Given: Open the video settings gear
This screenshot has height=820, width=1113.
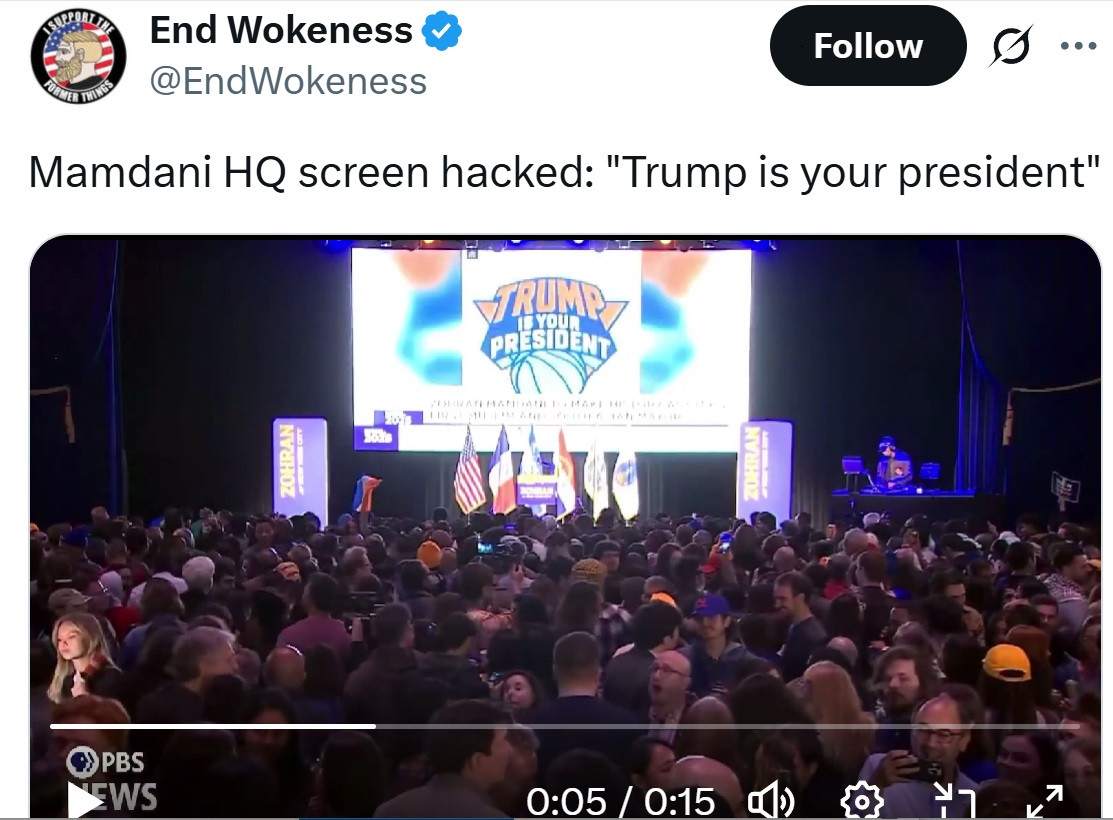Looking at the screenshot, I should pos(862,802).
